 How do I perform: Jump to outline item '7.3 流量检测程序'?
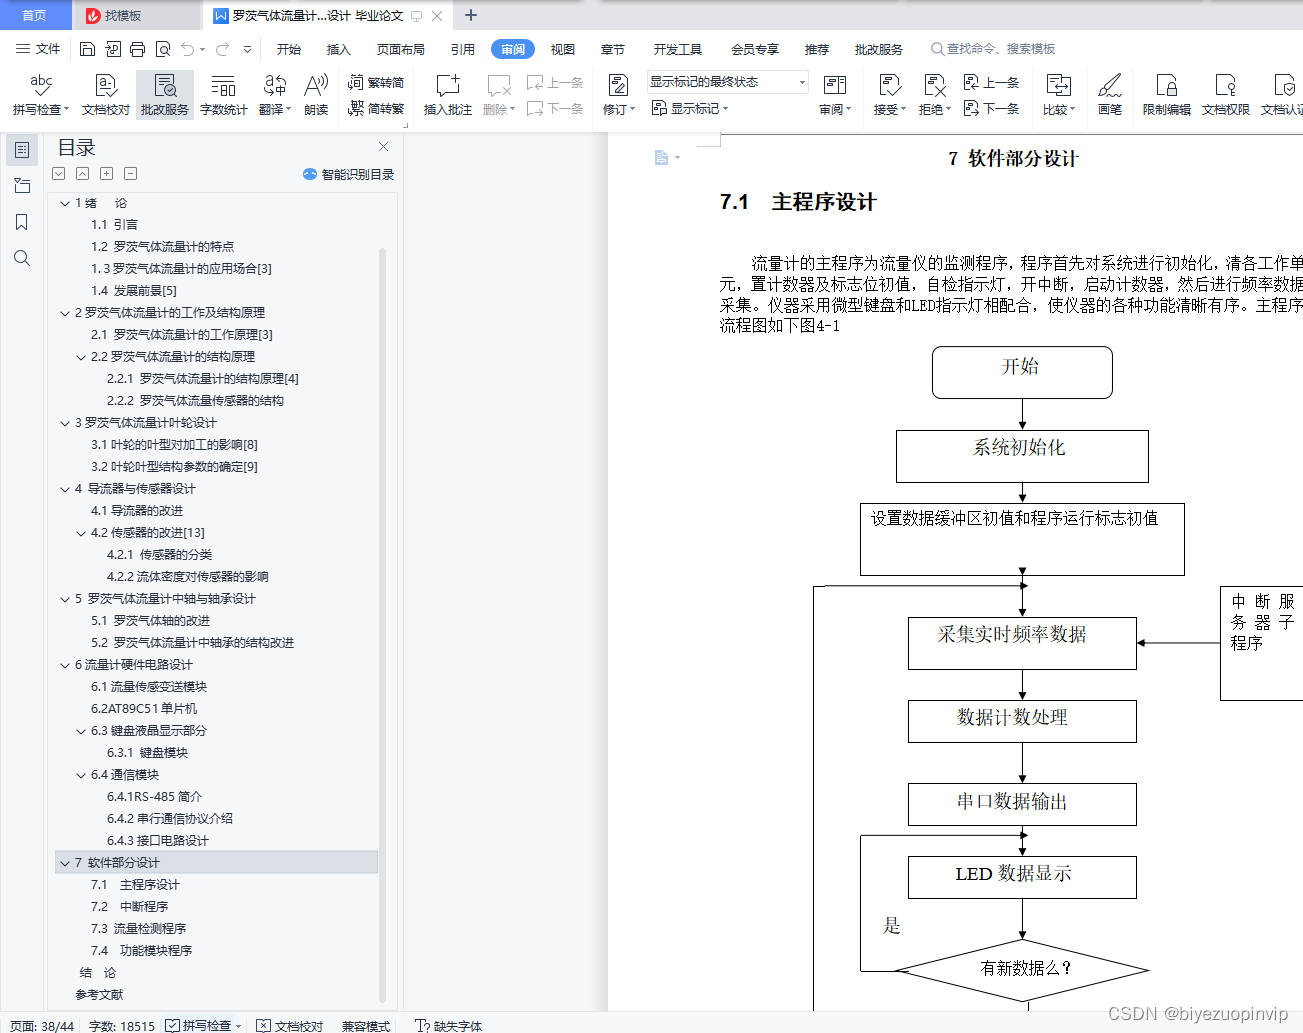pos(138,929)
